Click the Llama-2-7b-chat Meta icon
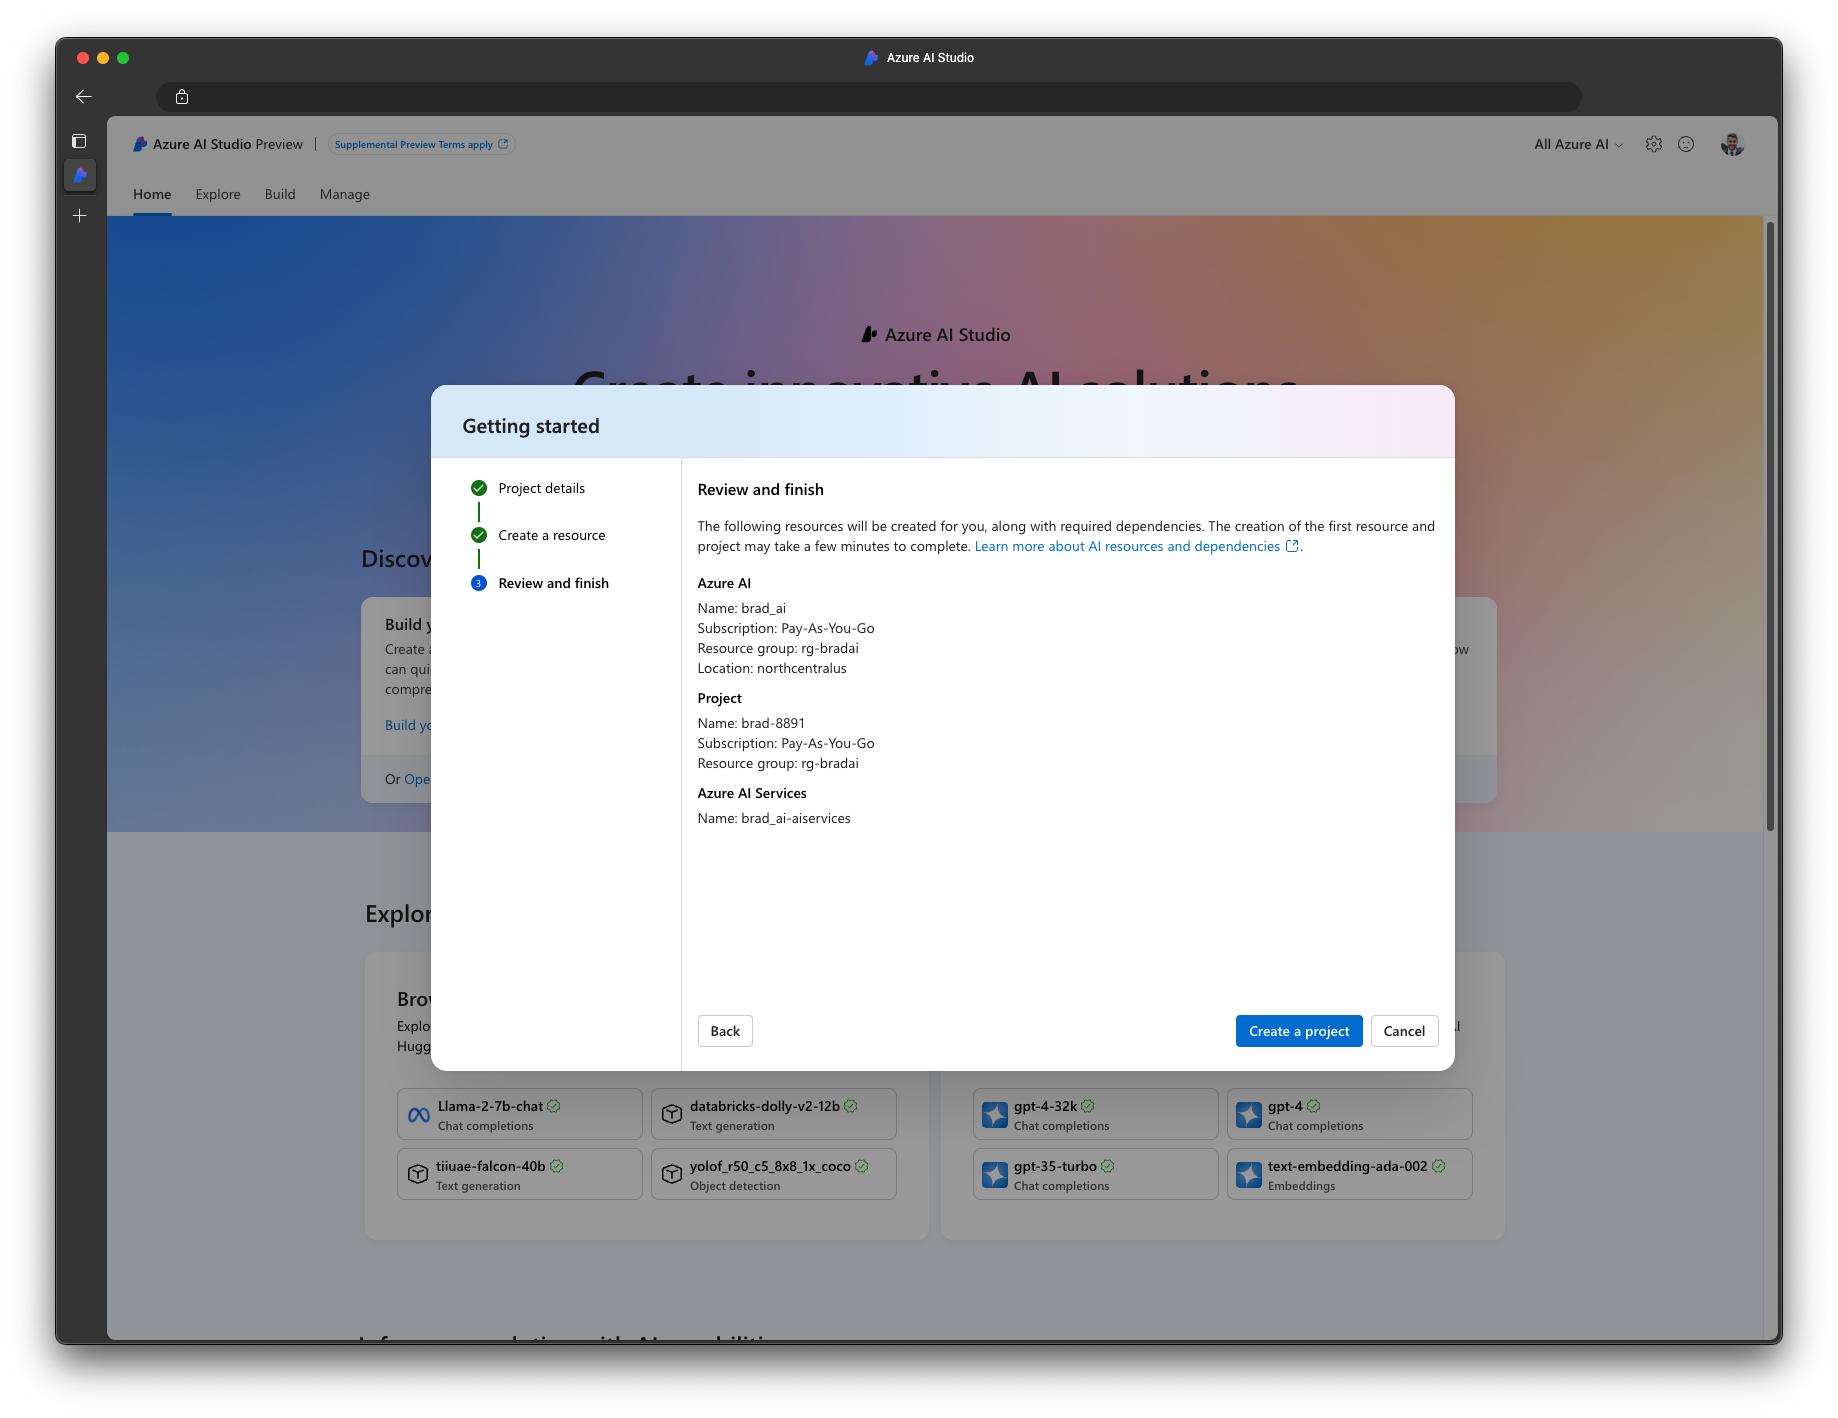The image size is (1838, 1418). point(419,1115)
